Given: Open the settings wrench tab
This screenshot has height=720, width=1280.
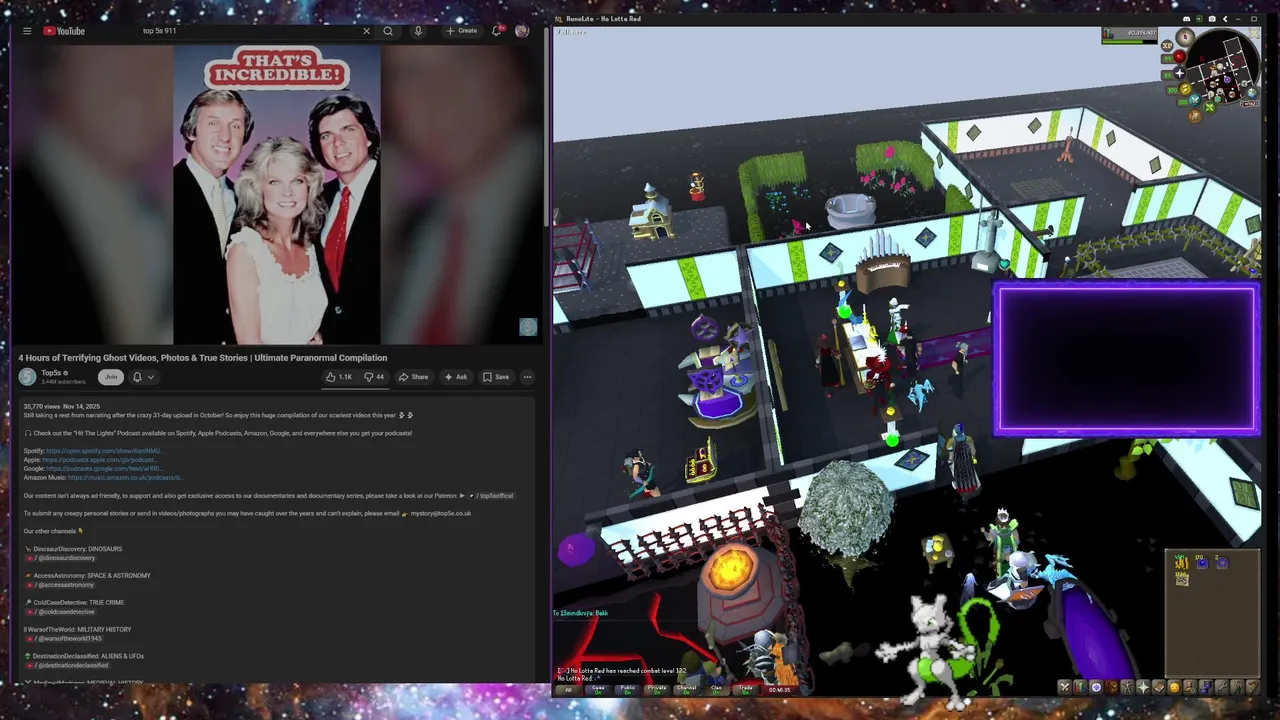Looking at the screenshot, I should point(1222,687).
